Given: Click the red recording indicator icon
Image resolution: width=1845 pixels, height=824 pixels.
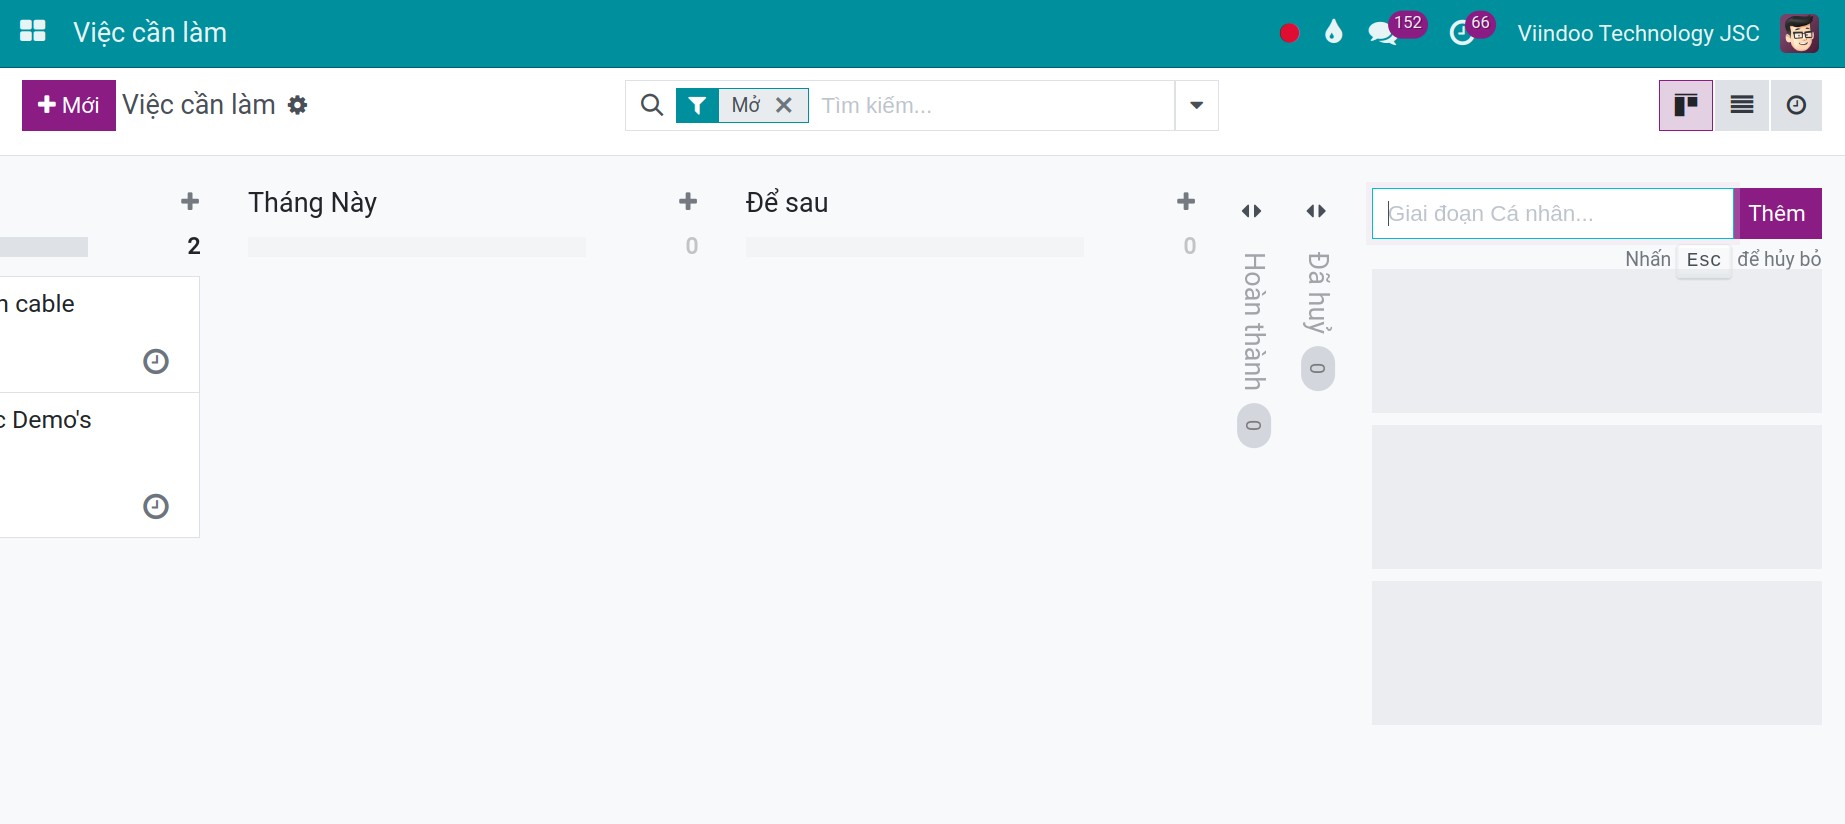Looking at the screenshot, I should (1289, 33).
